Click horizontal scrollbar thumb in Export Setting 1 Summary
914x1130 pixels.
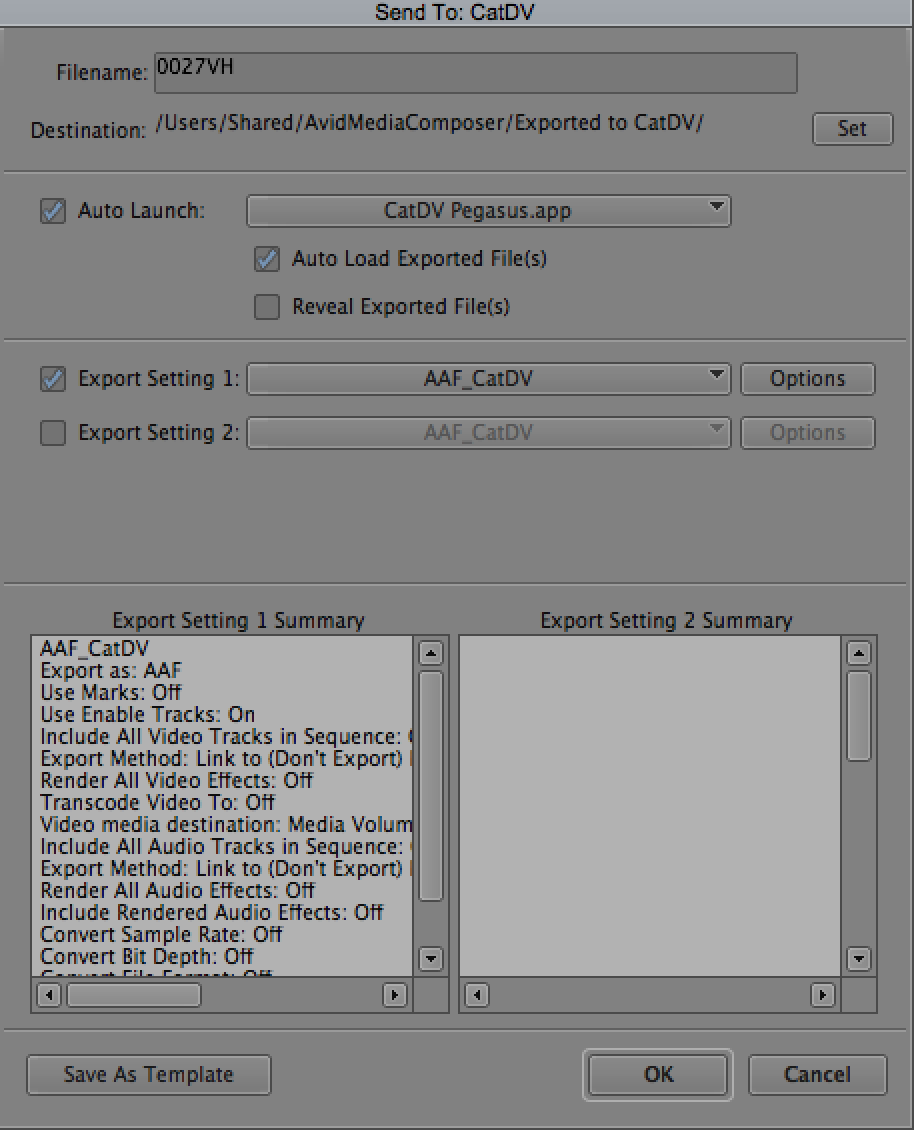pyautogui.click(x=133, y=995)
